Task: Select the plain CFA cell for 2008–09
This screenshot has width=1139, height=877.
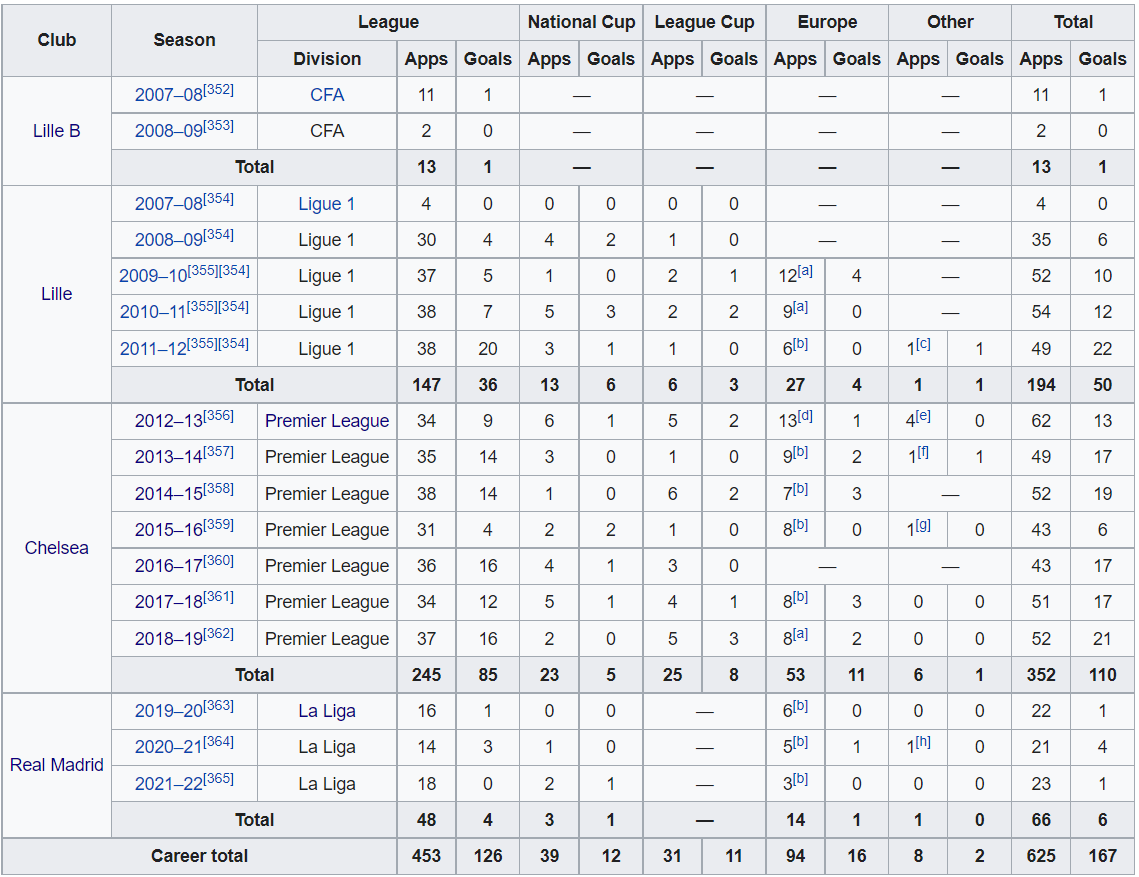Action: click(327, 131)
